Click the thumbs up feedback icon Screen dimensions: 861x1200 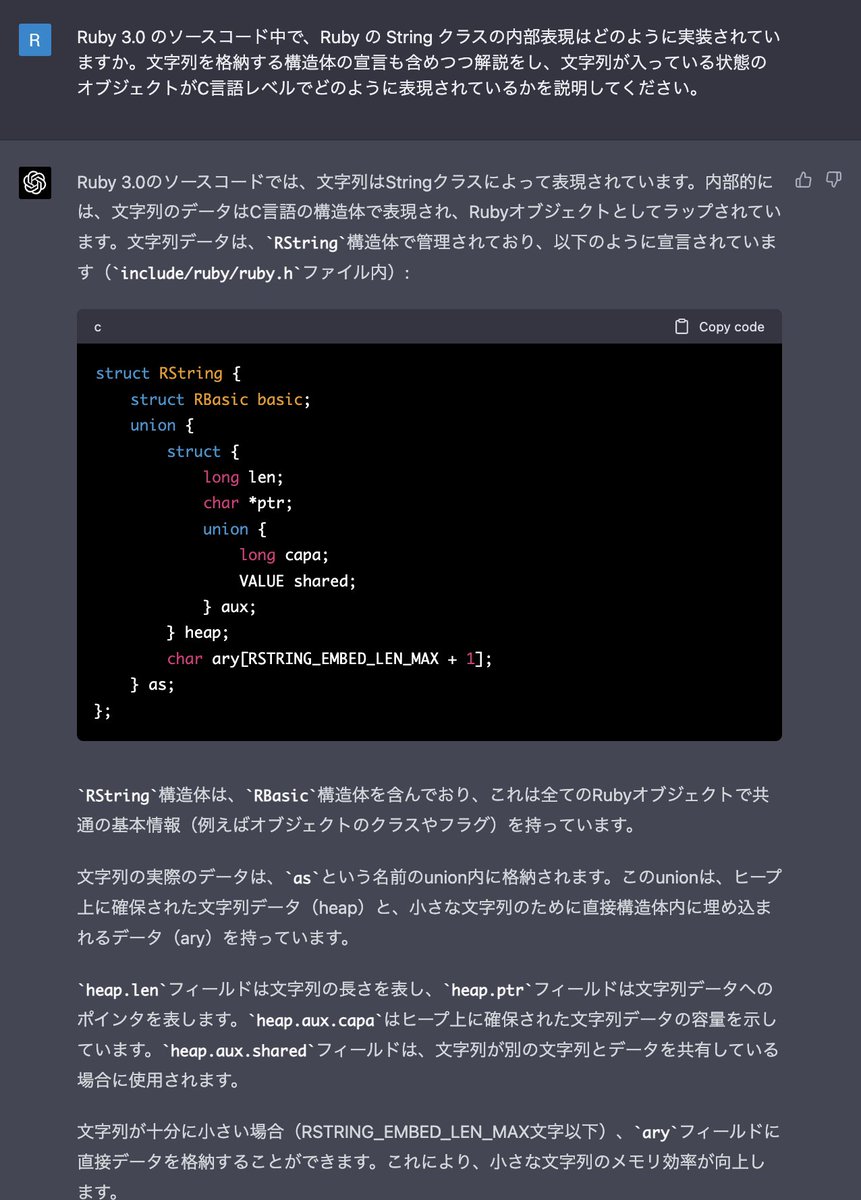tap(803, 180)
